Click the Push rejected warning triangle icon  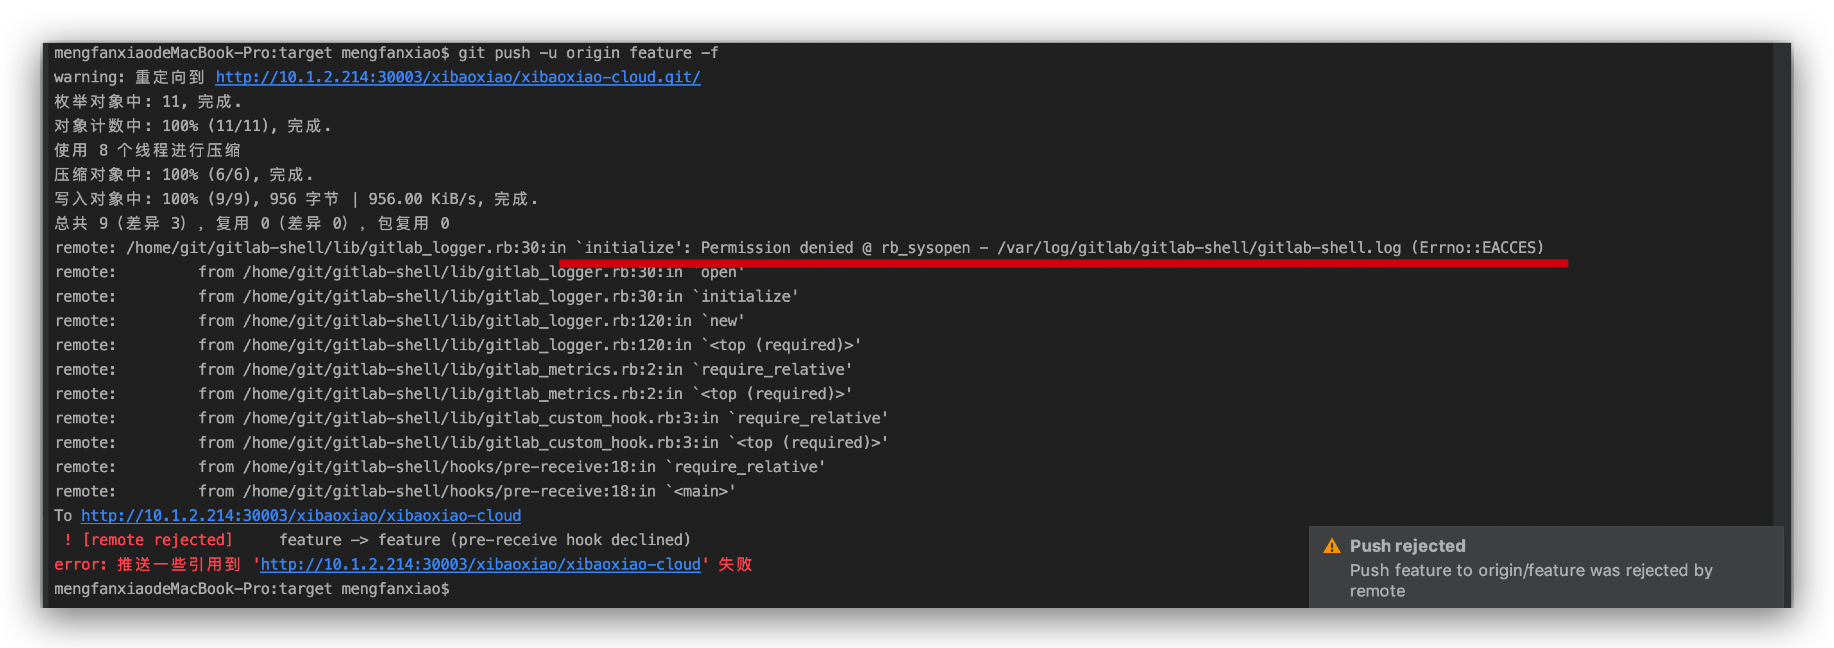tap(1332, 546)
